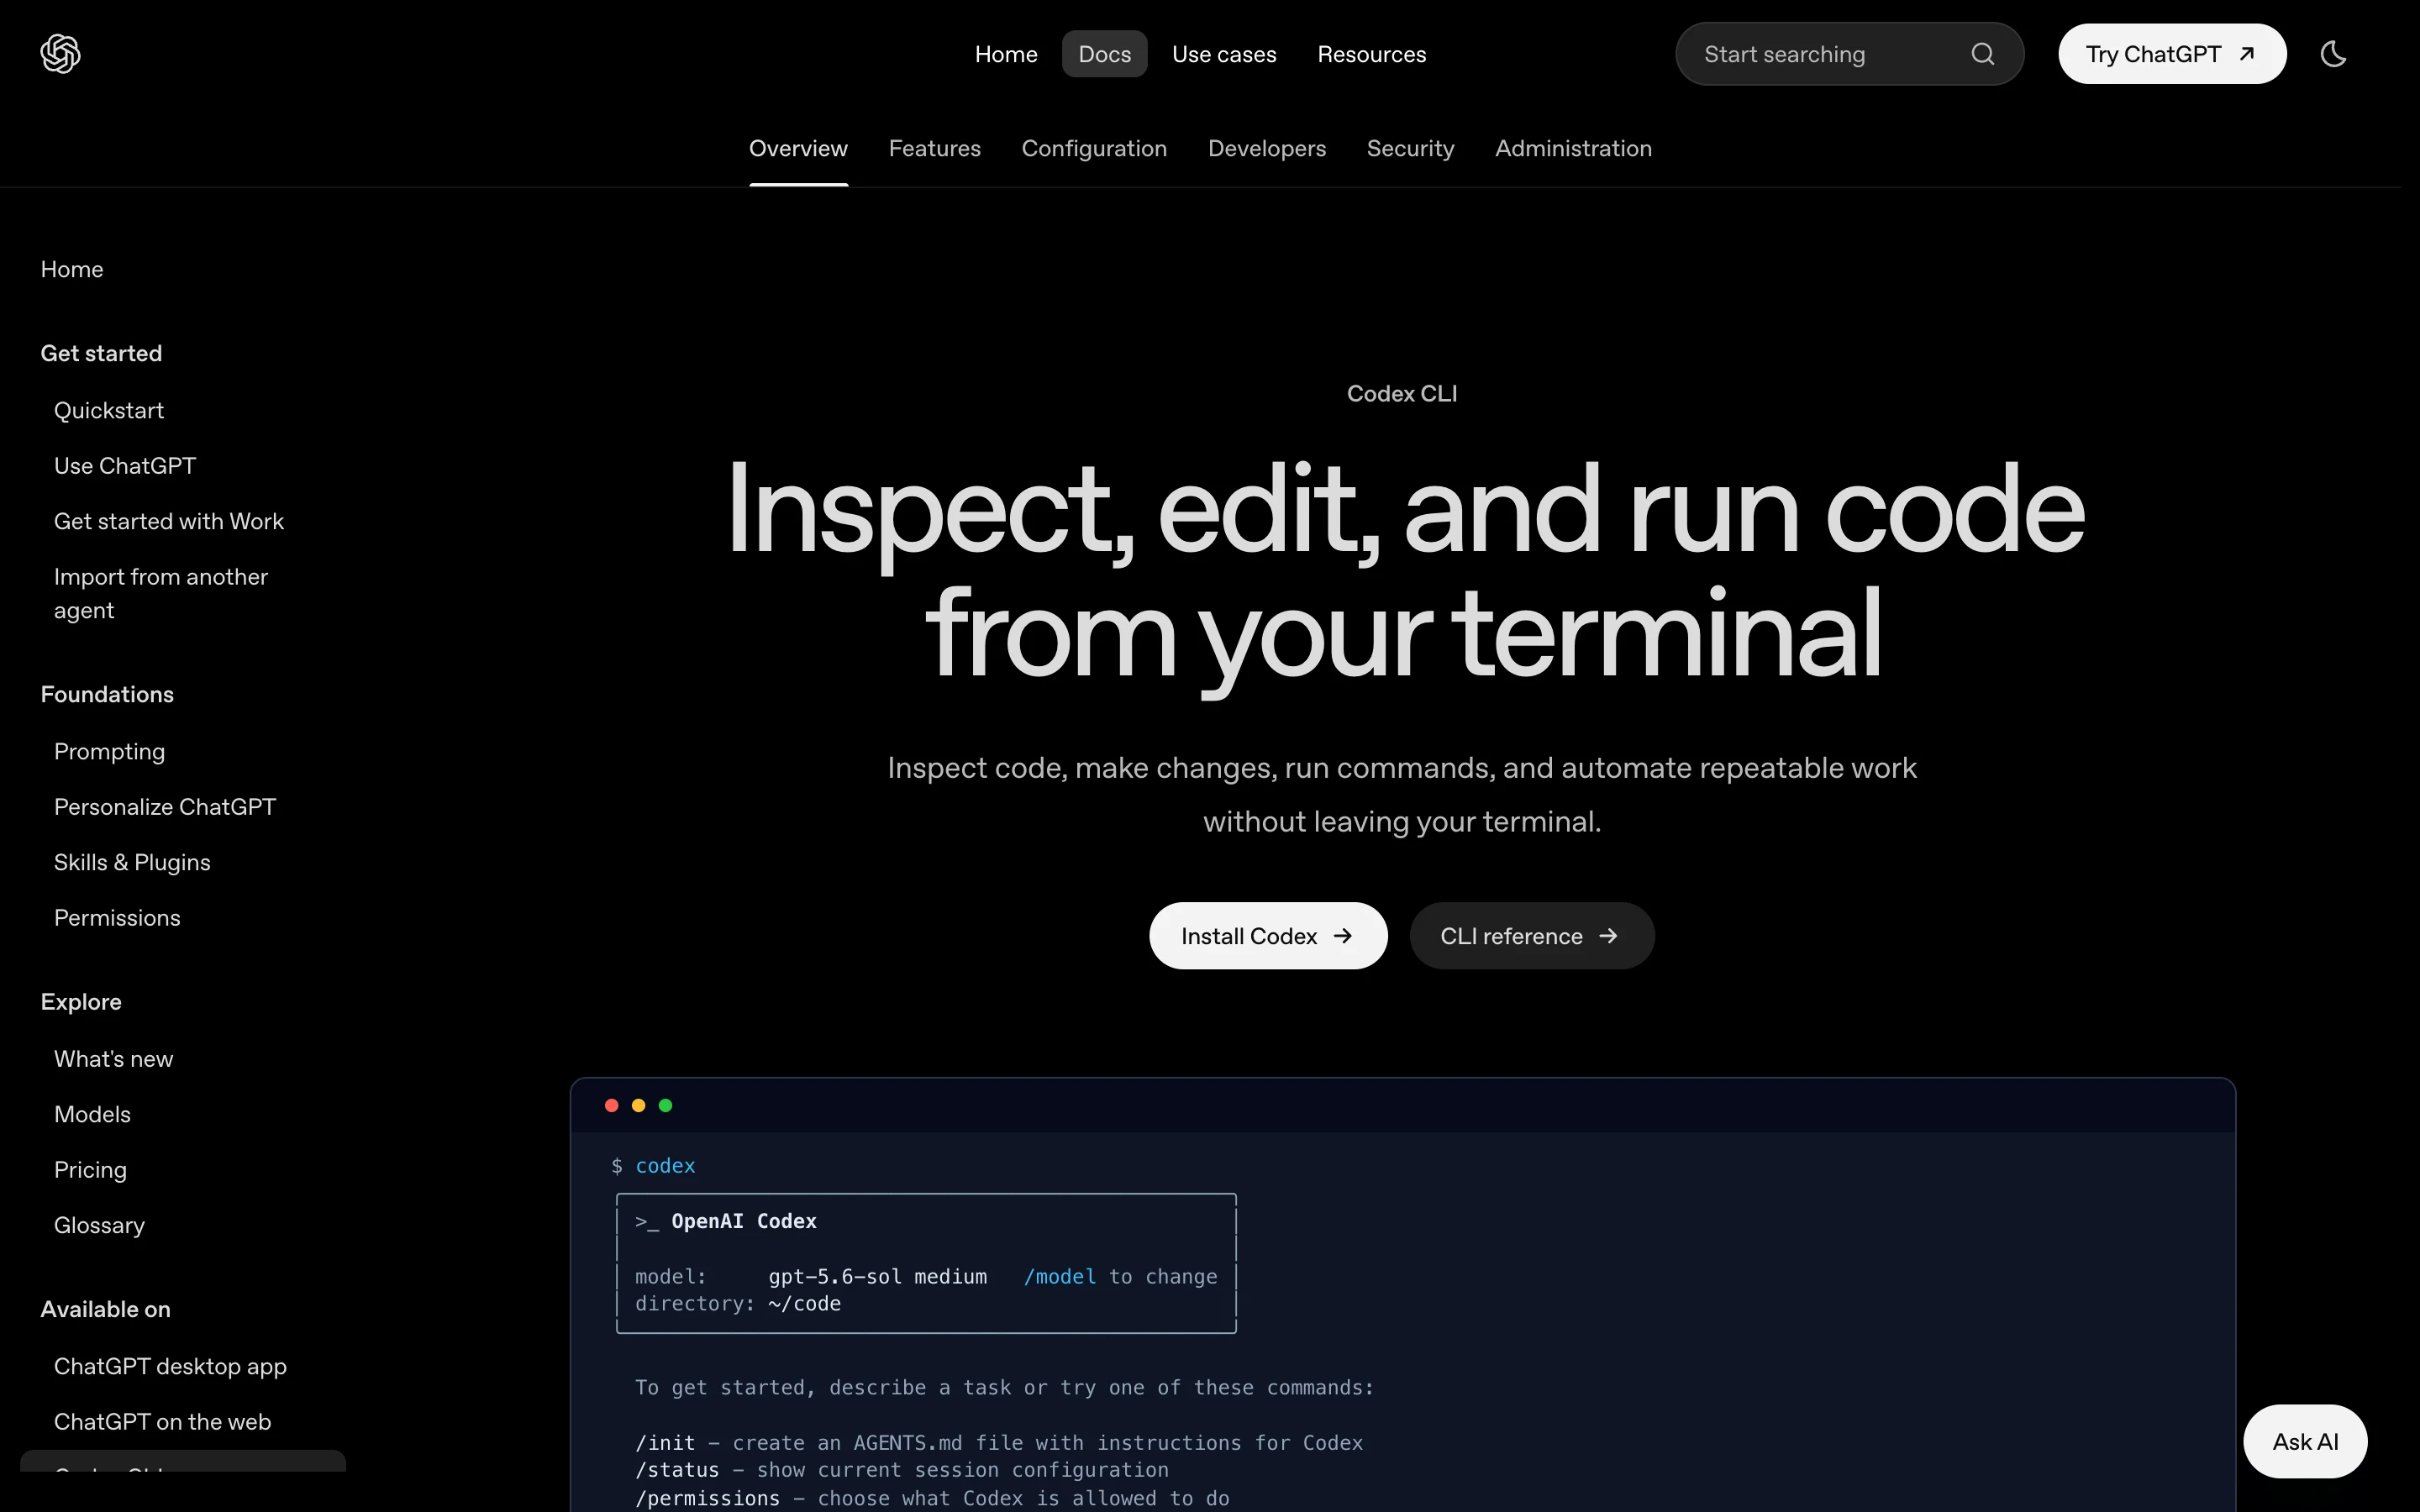
Task: Click the codex command in terminal
Action: tap(665, 1166)
